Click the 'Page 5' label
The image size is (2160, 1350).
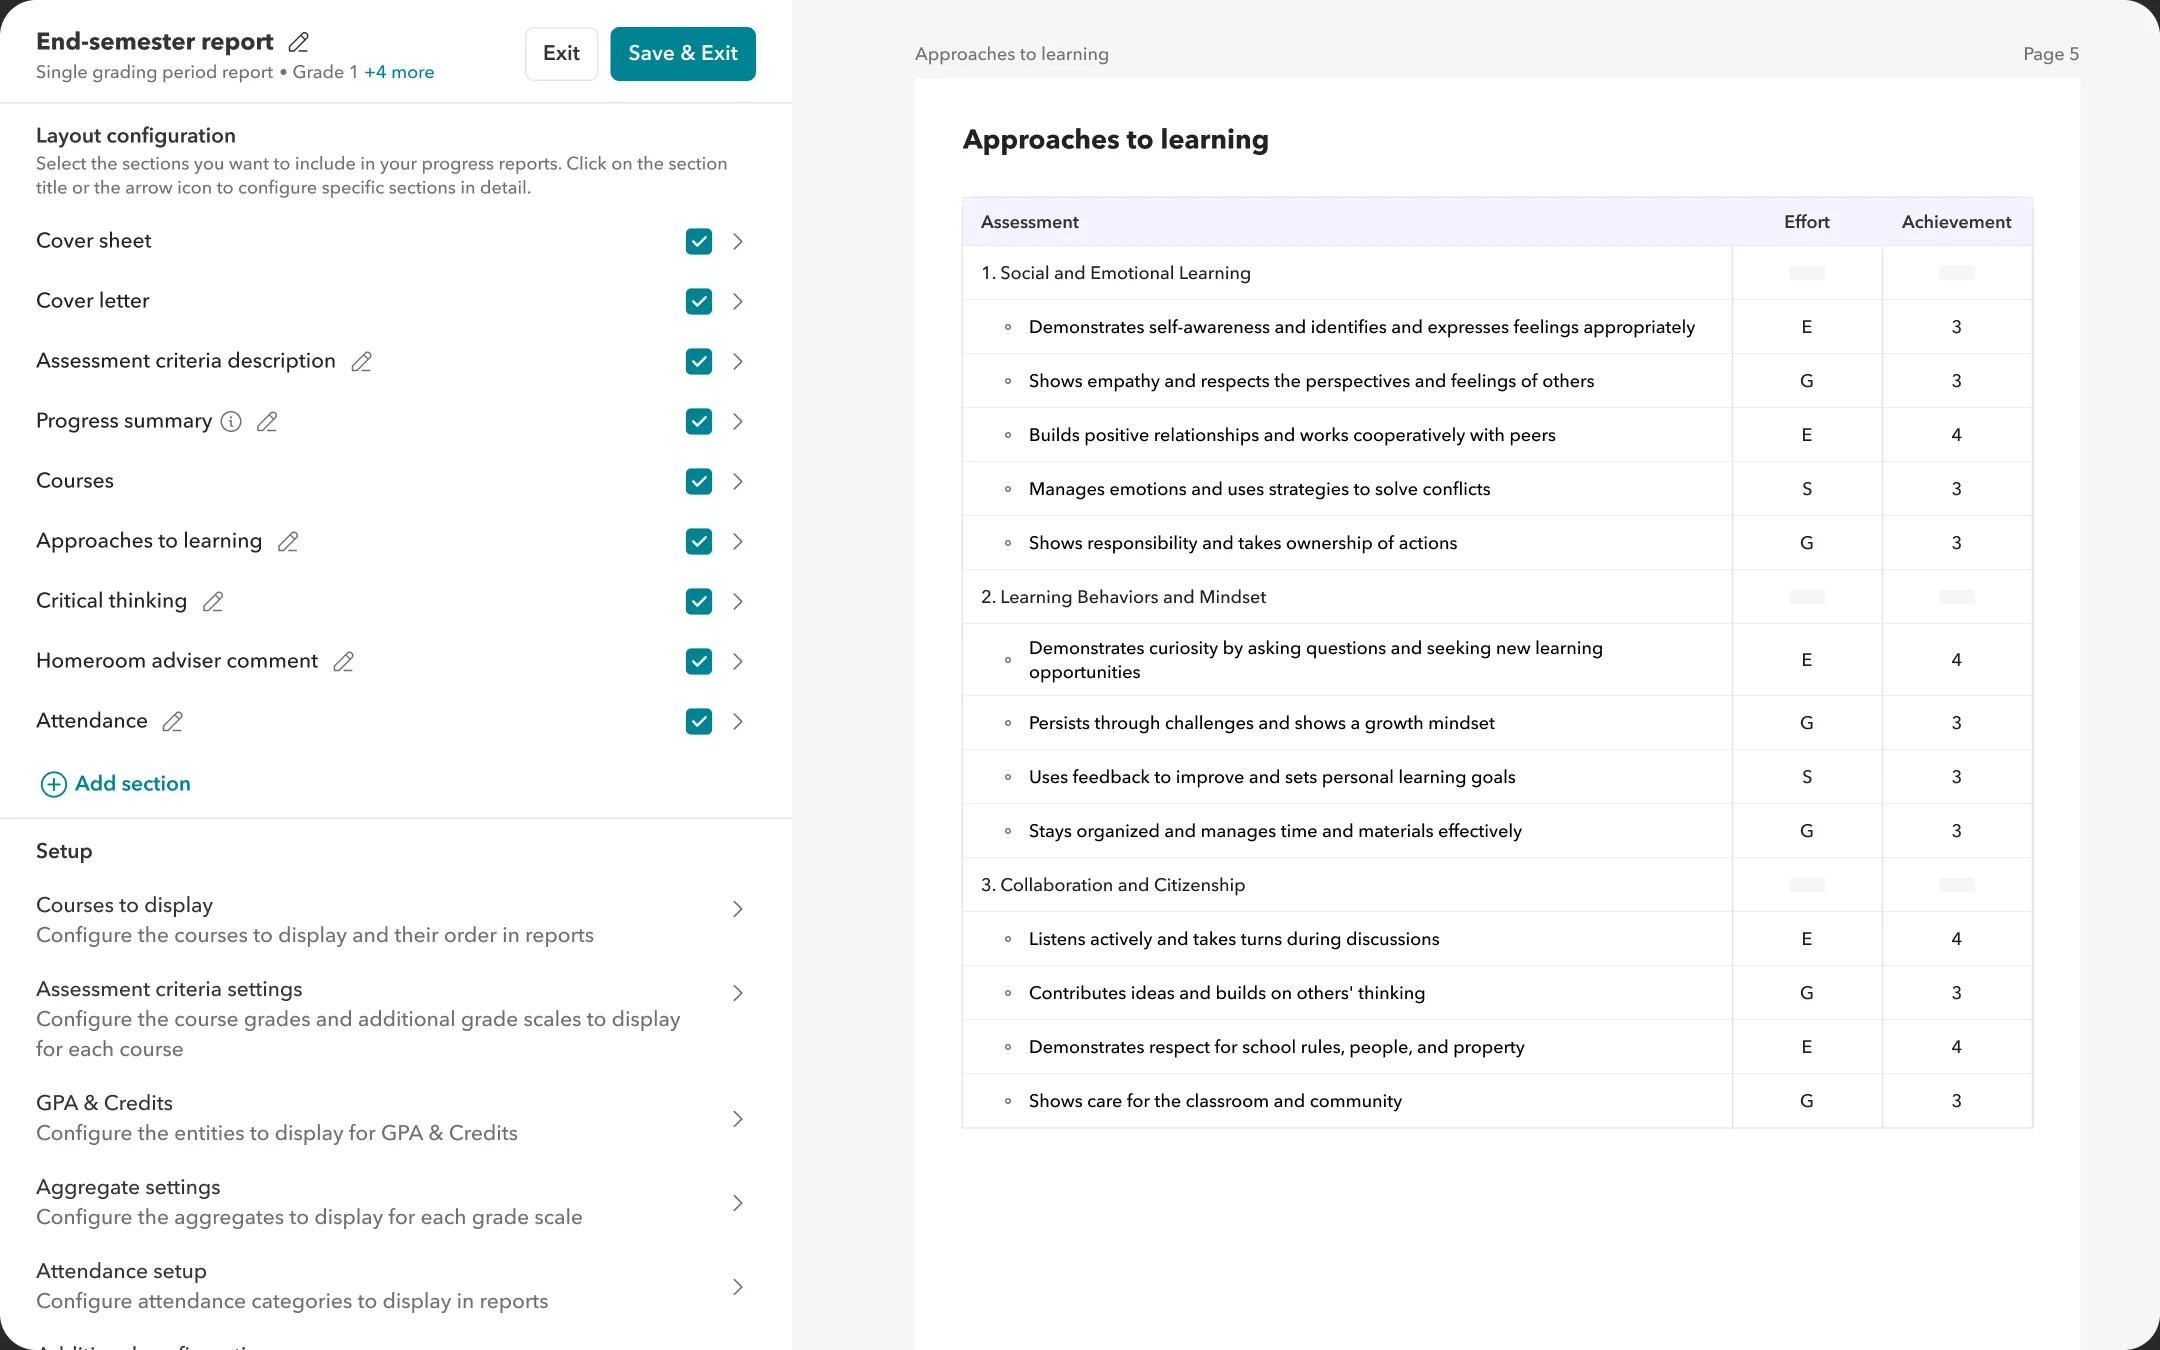click(x=2050, y=54)
